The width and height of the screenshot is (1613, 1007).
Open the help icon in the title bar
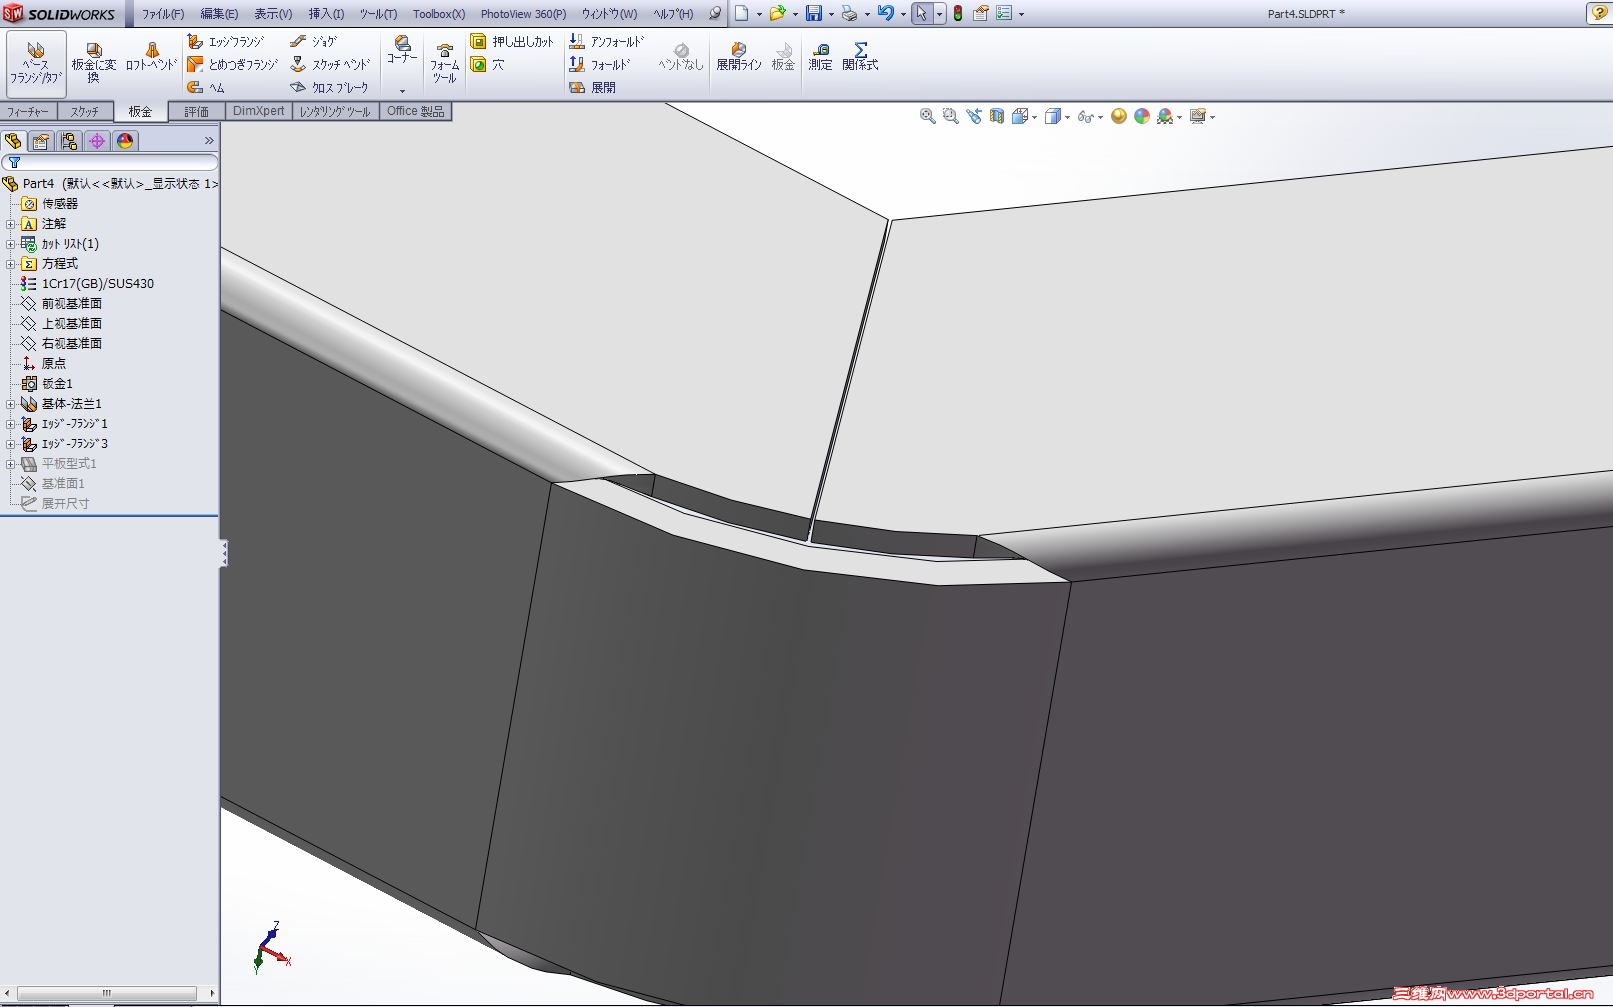[1598, 14]
